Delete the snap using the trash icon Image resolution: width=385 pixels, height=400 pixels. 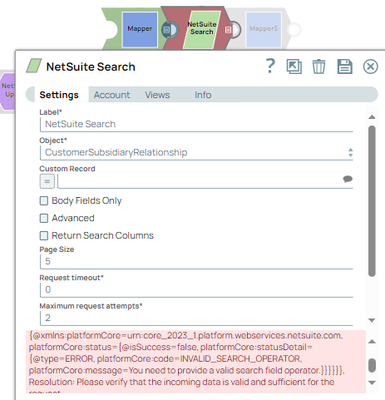point(319,66)
